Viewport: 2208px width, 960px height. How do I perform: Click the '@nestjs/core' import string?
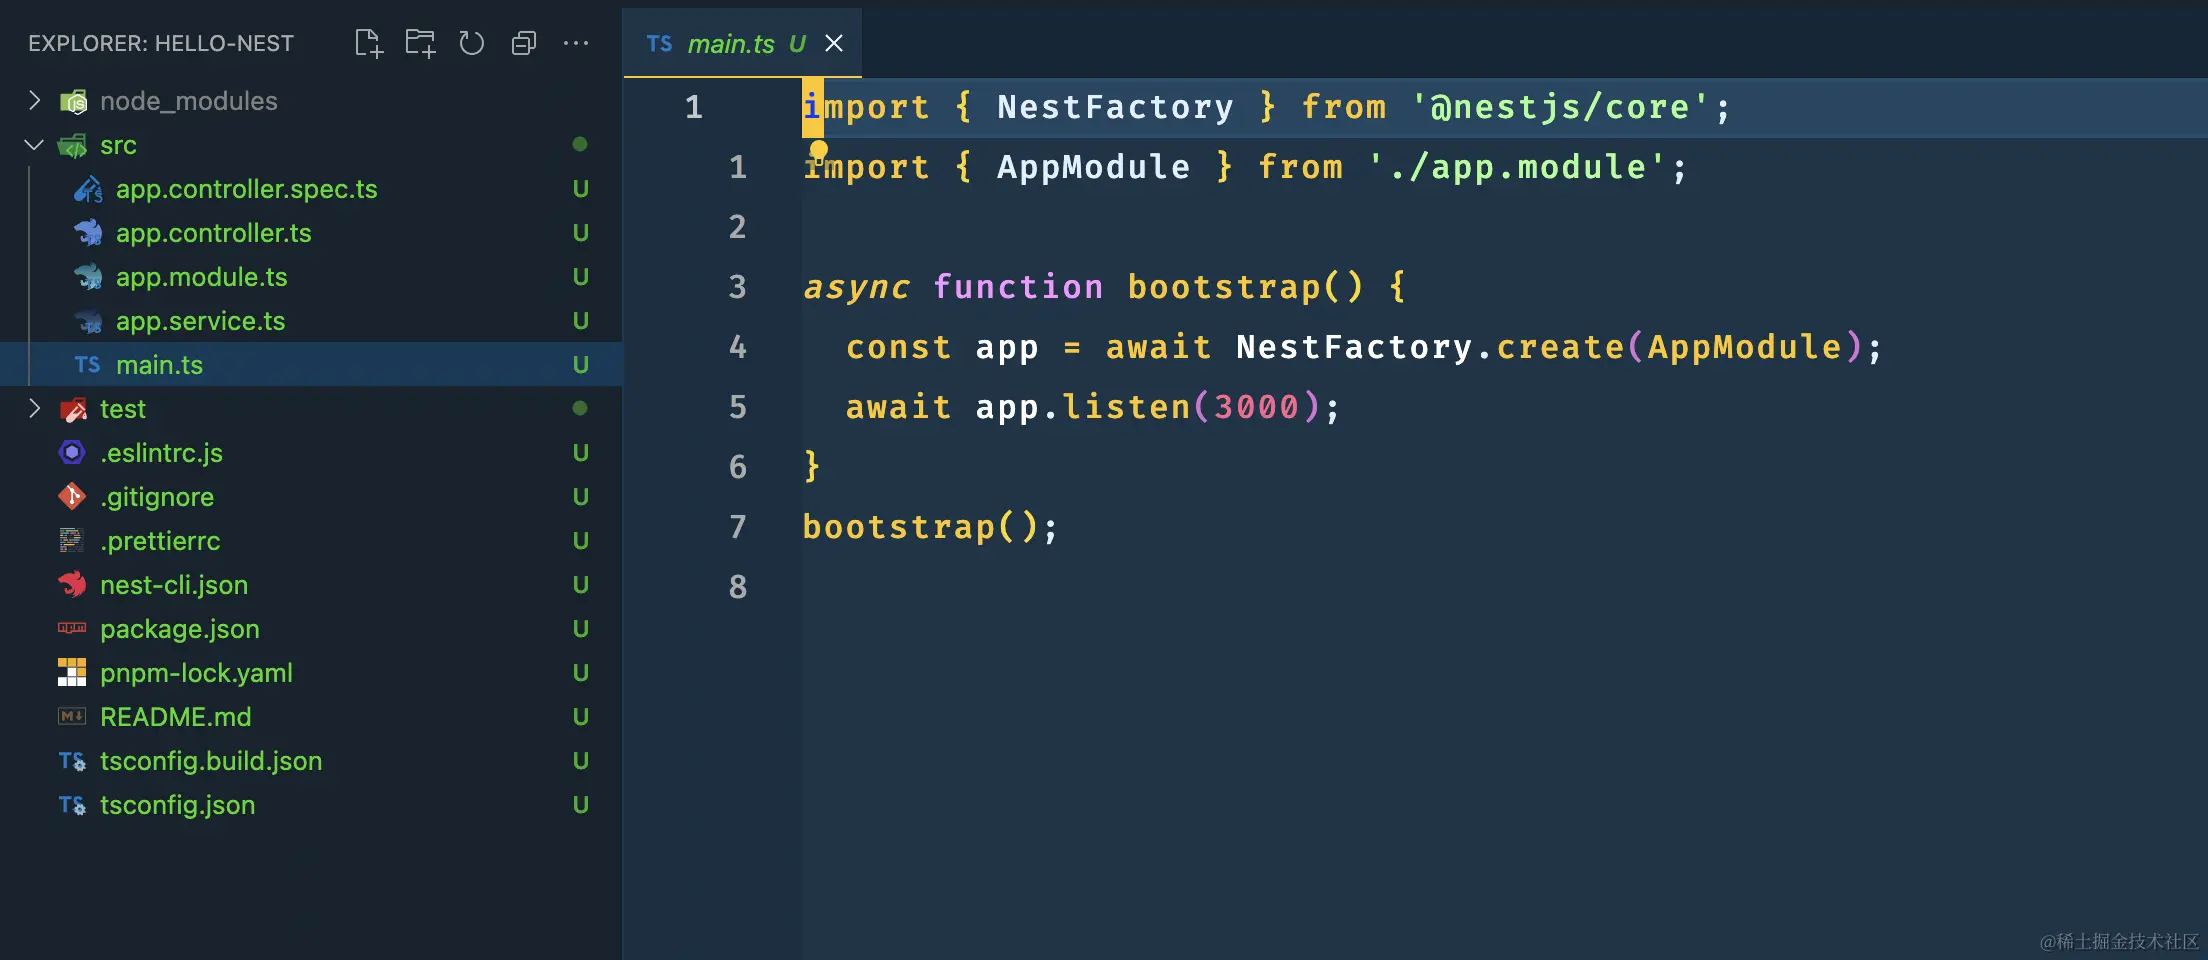[x=1560, y=107]
